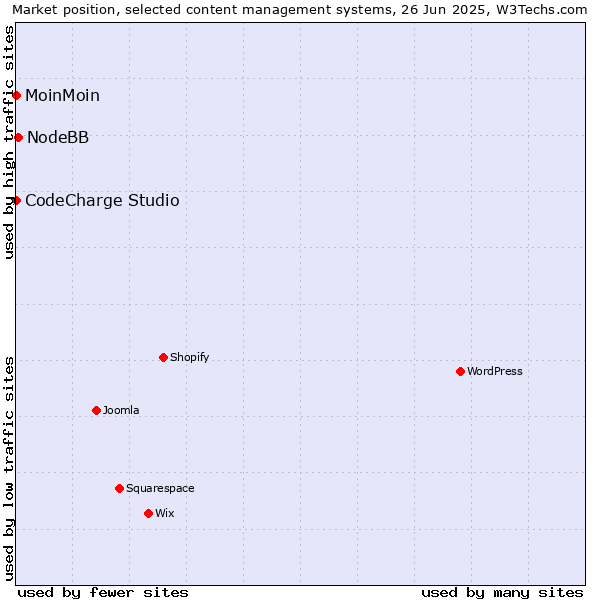Select the CodeCharge Studio label text
The image size is (600, 600).
(102, 201)
